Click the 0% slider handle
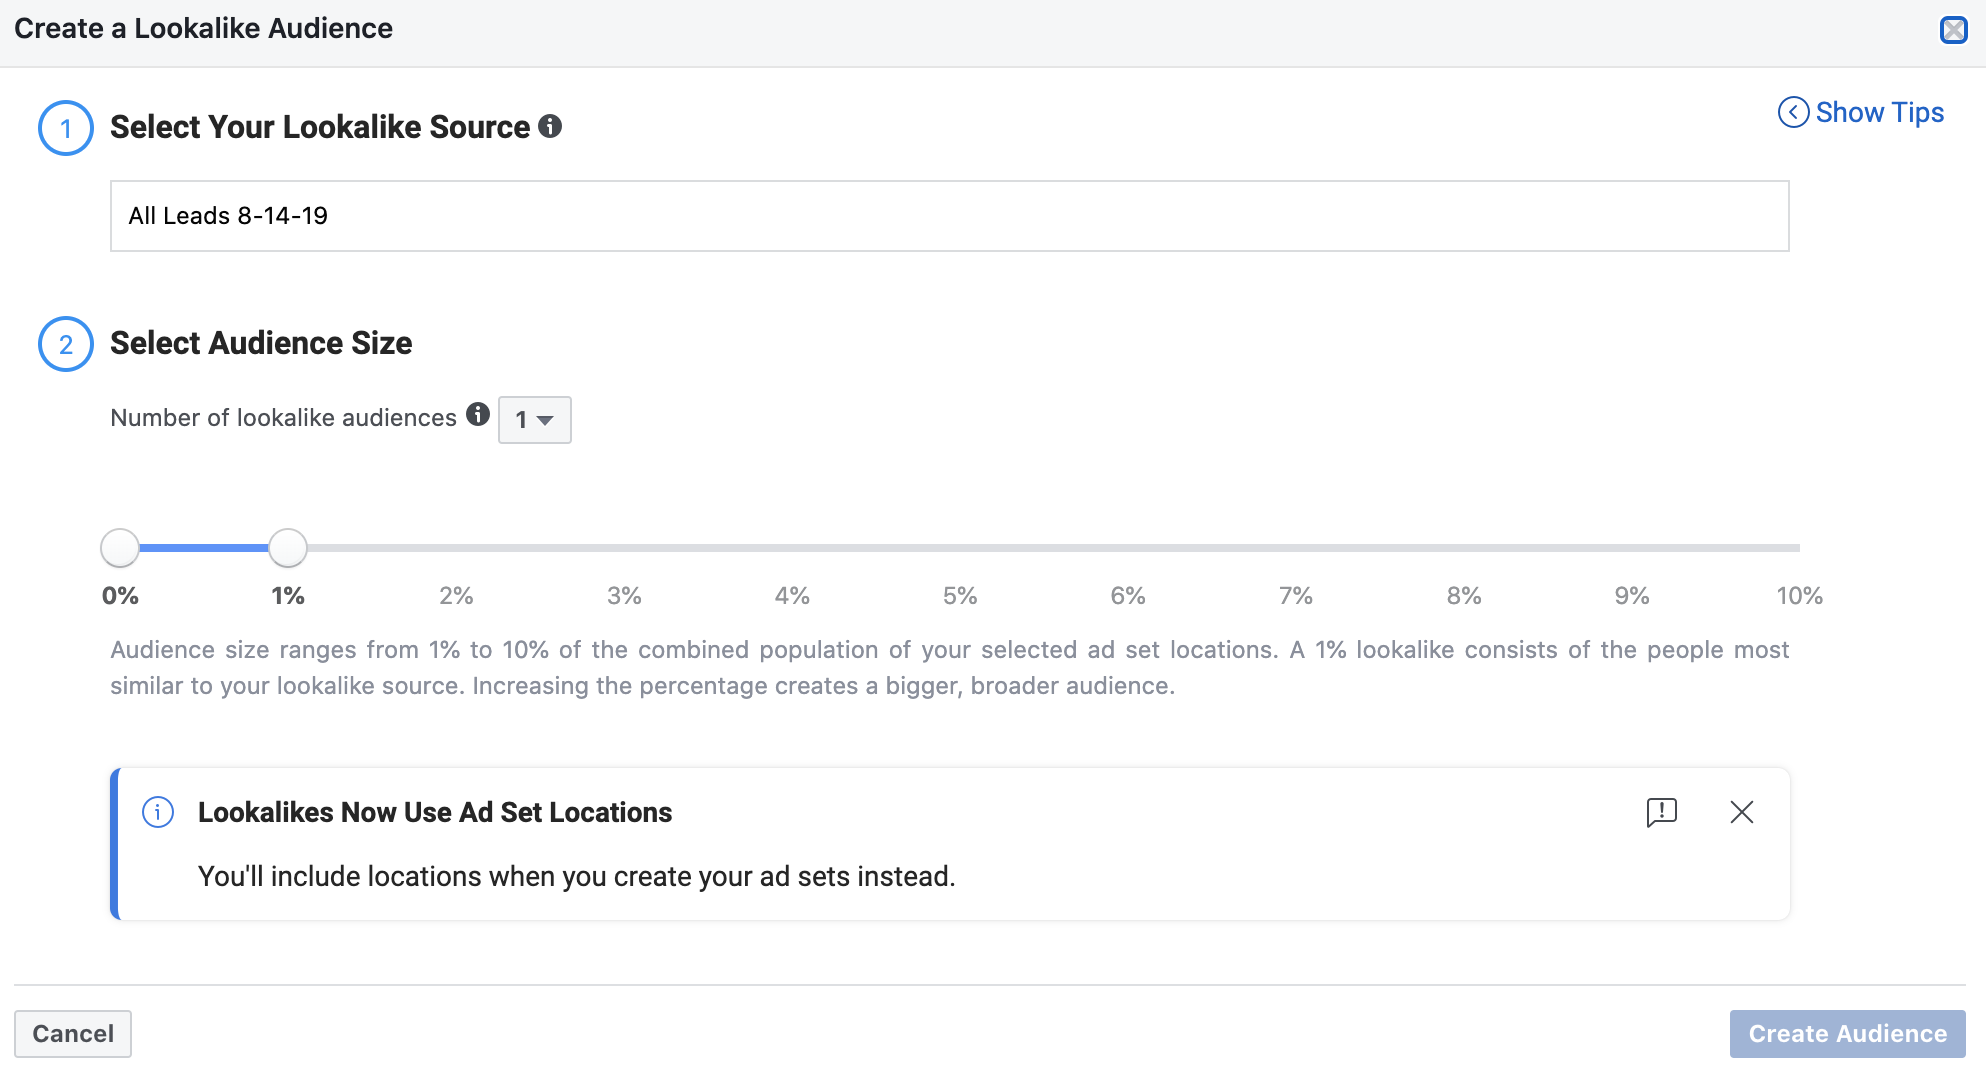 click(x=120, y=548)
